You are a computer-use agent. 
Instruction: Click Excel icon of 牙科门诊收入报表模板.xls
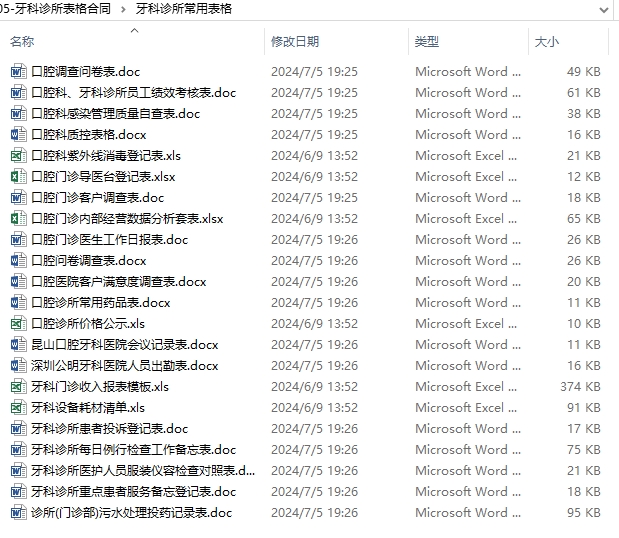[x=18, y=387]
